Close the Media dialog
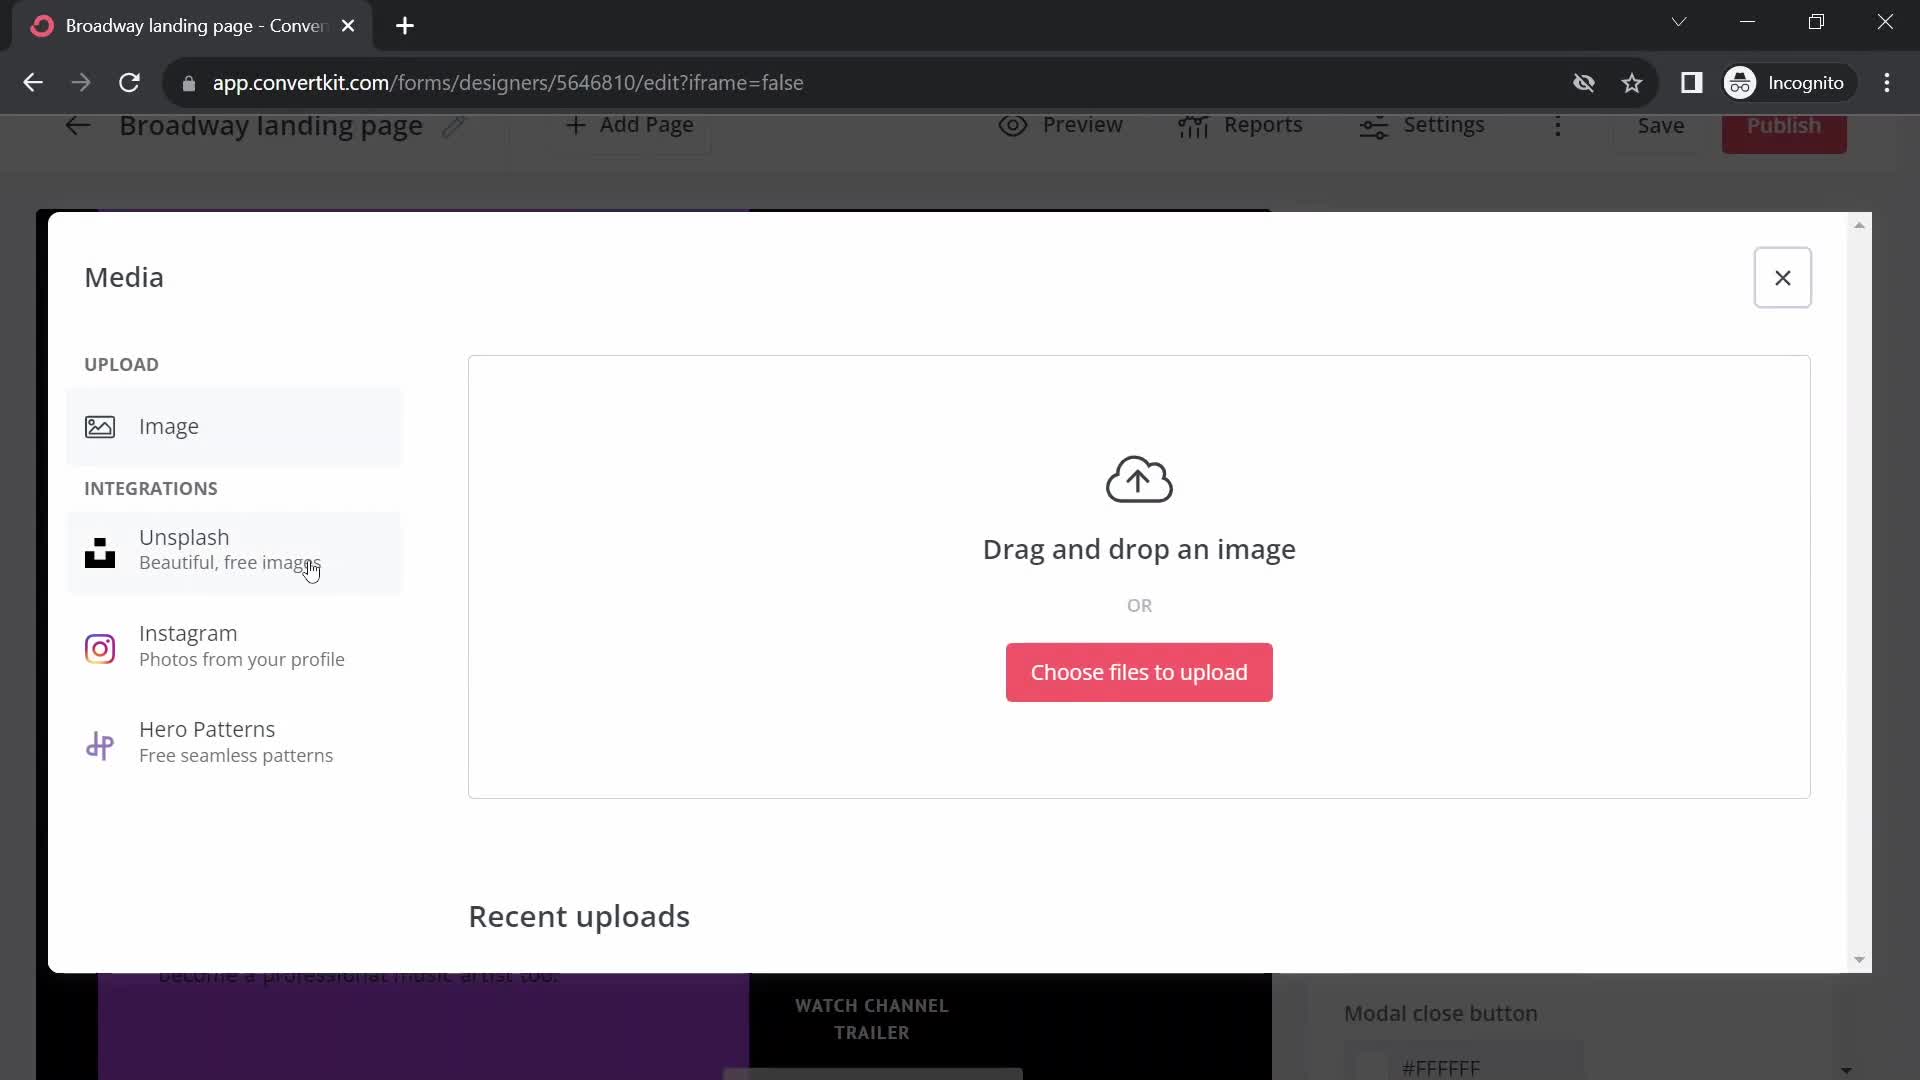This screenshot has height=1080, width=1920. tap(1783, 277)
